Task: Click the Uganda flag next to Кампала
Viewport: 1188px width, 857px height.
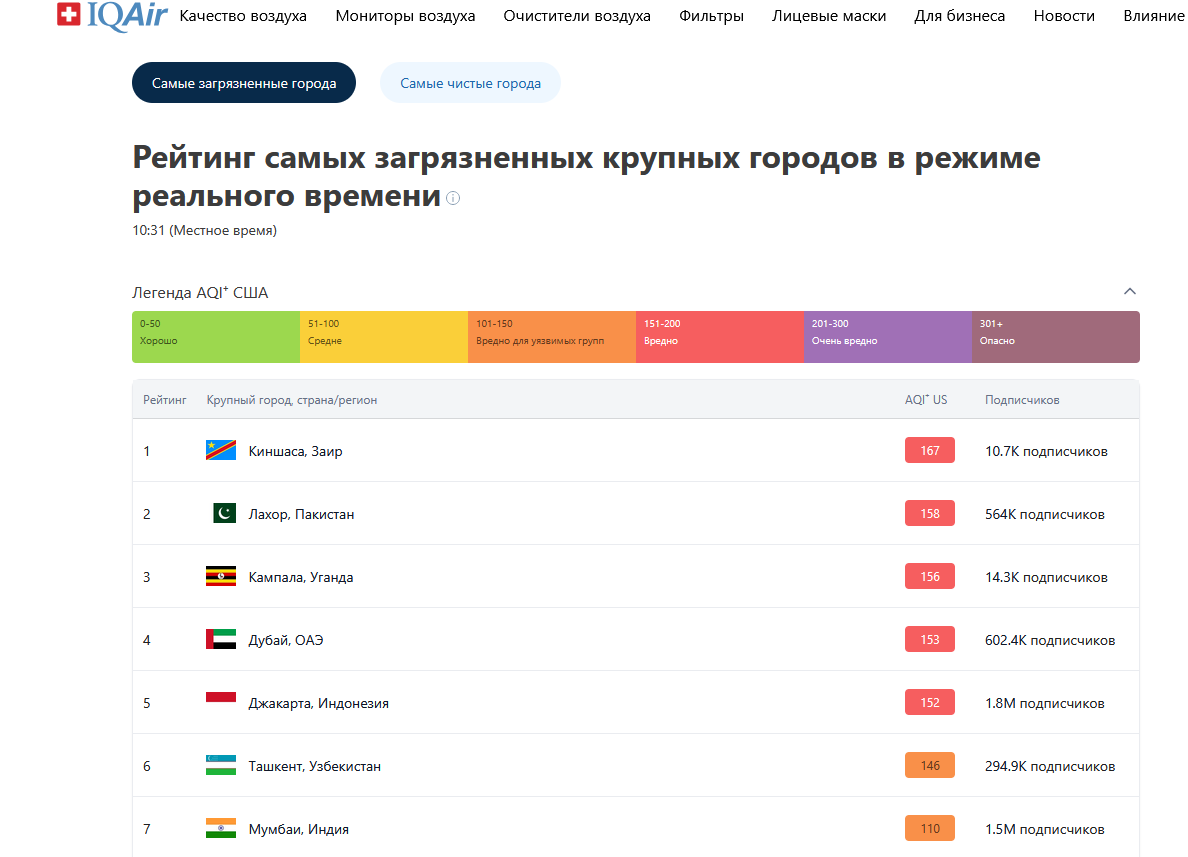Action: [x=220, y=576]
